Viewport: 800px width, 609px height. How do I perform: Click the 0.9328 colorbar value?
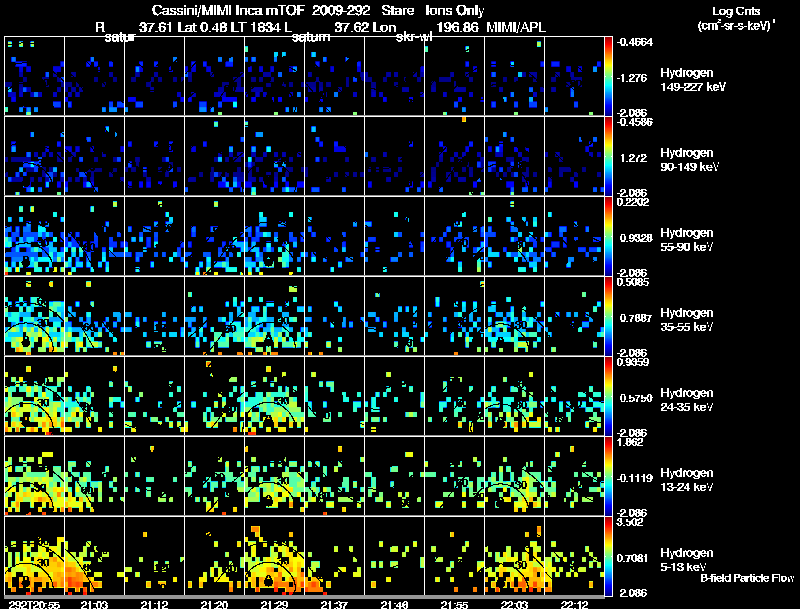(x=636, y=238)
